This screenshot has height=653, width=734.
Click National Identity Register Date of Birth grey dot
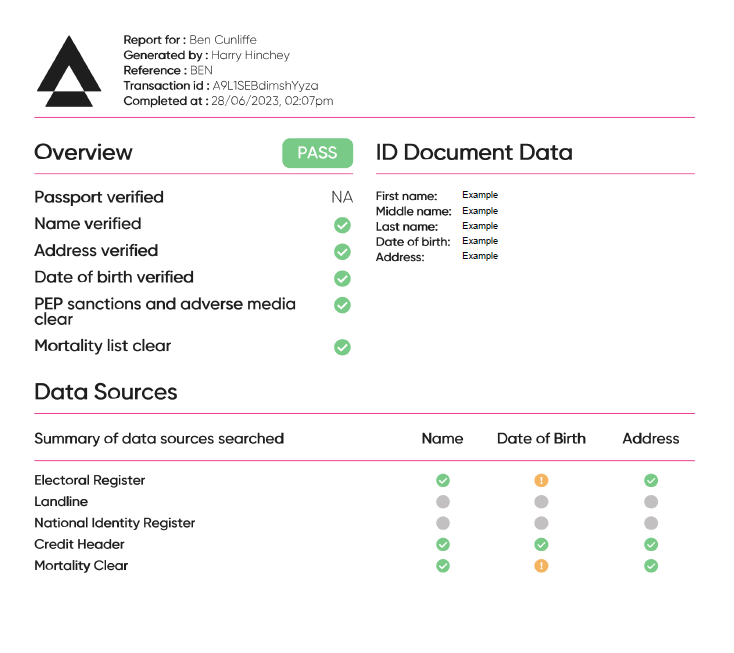tap(541, 523)
